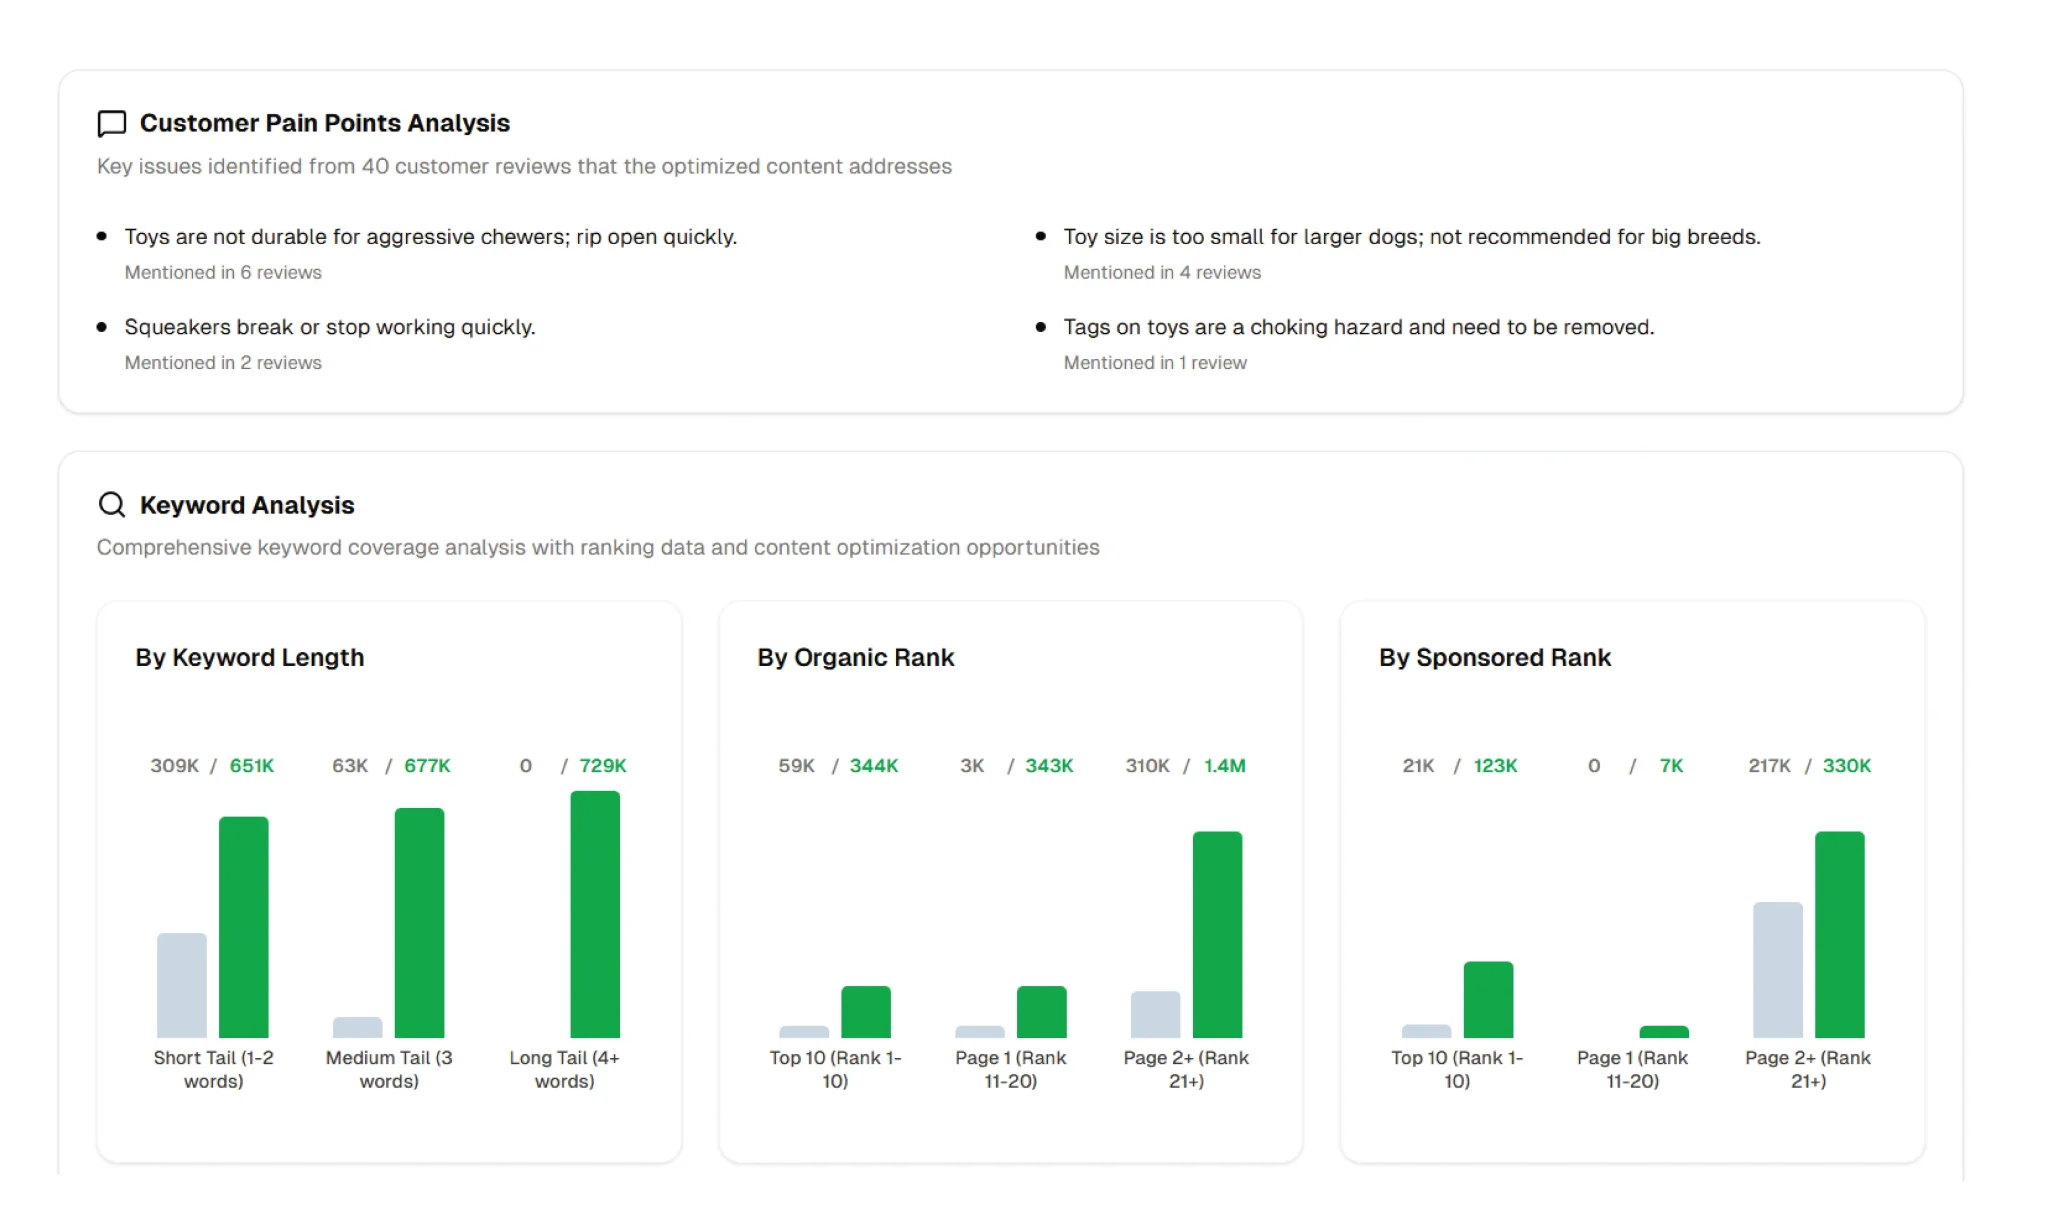Select the Keyword Analysis heading
Viewport: 2048px width, 1229px height.
(x=247, y=505)
